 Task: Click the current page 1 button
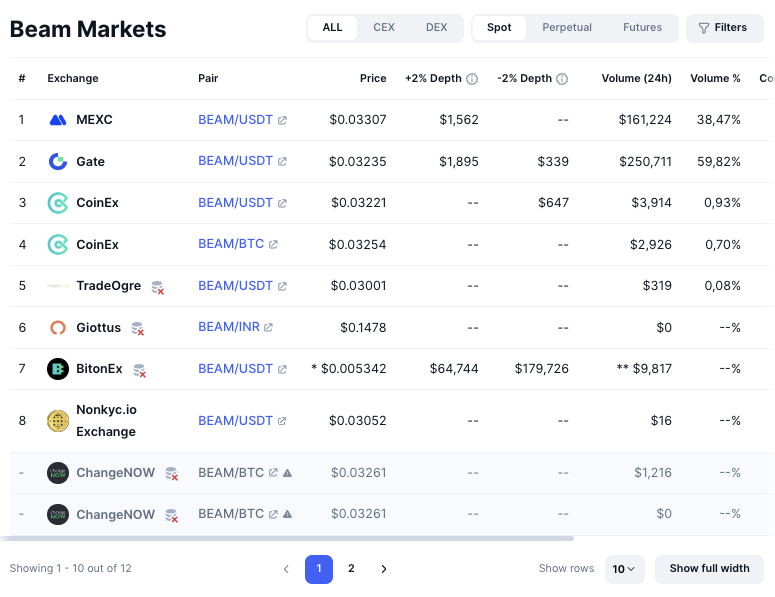pos(319,569)
